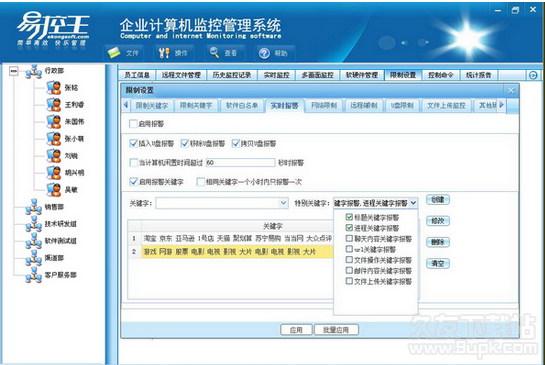
Task: Check 文件上传关键字报警 option
Action: click(x=349, y=281)
